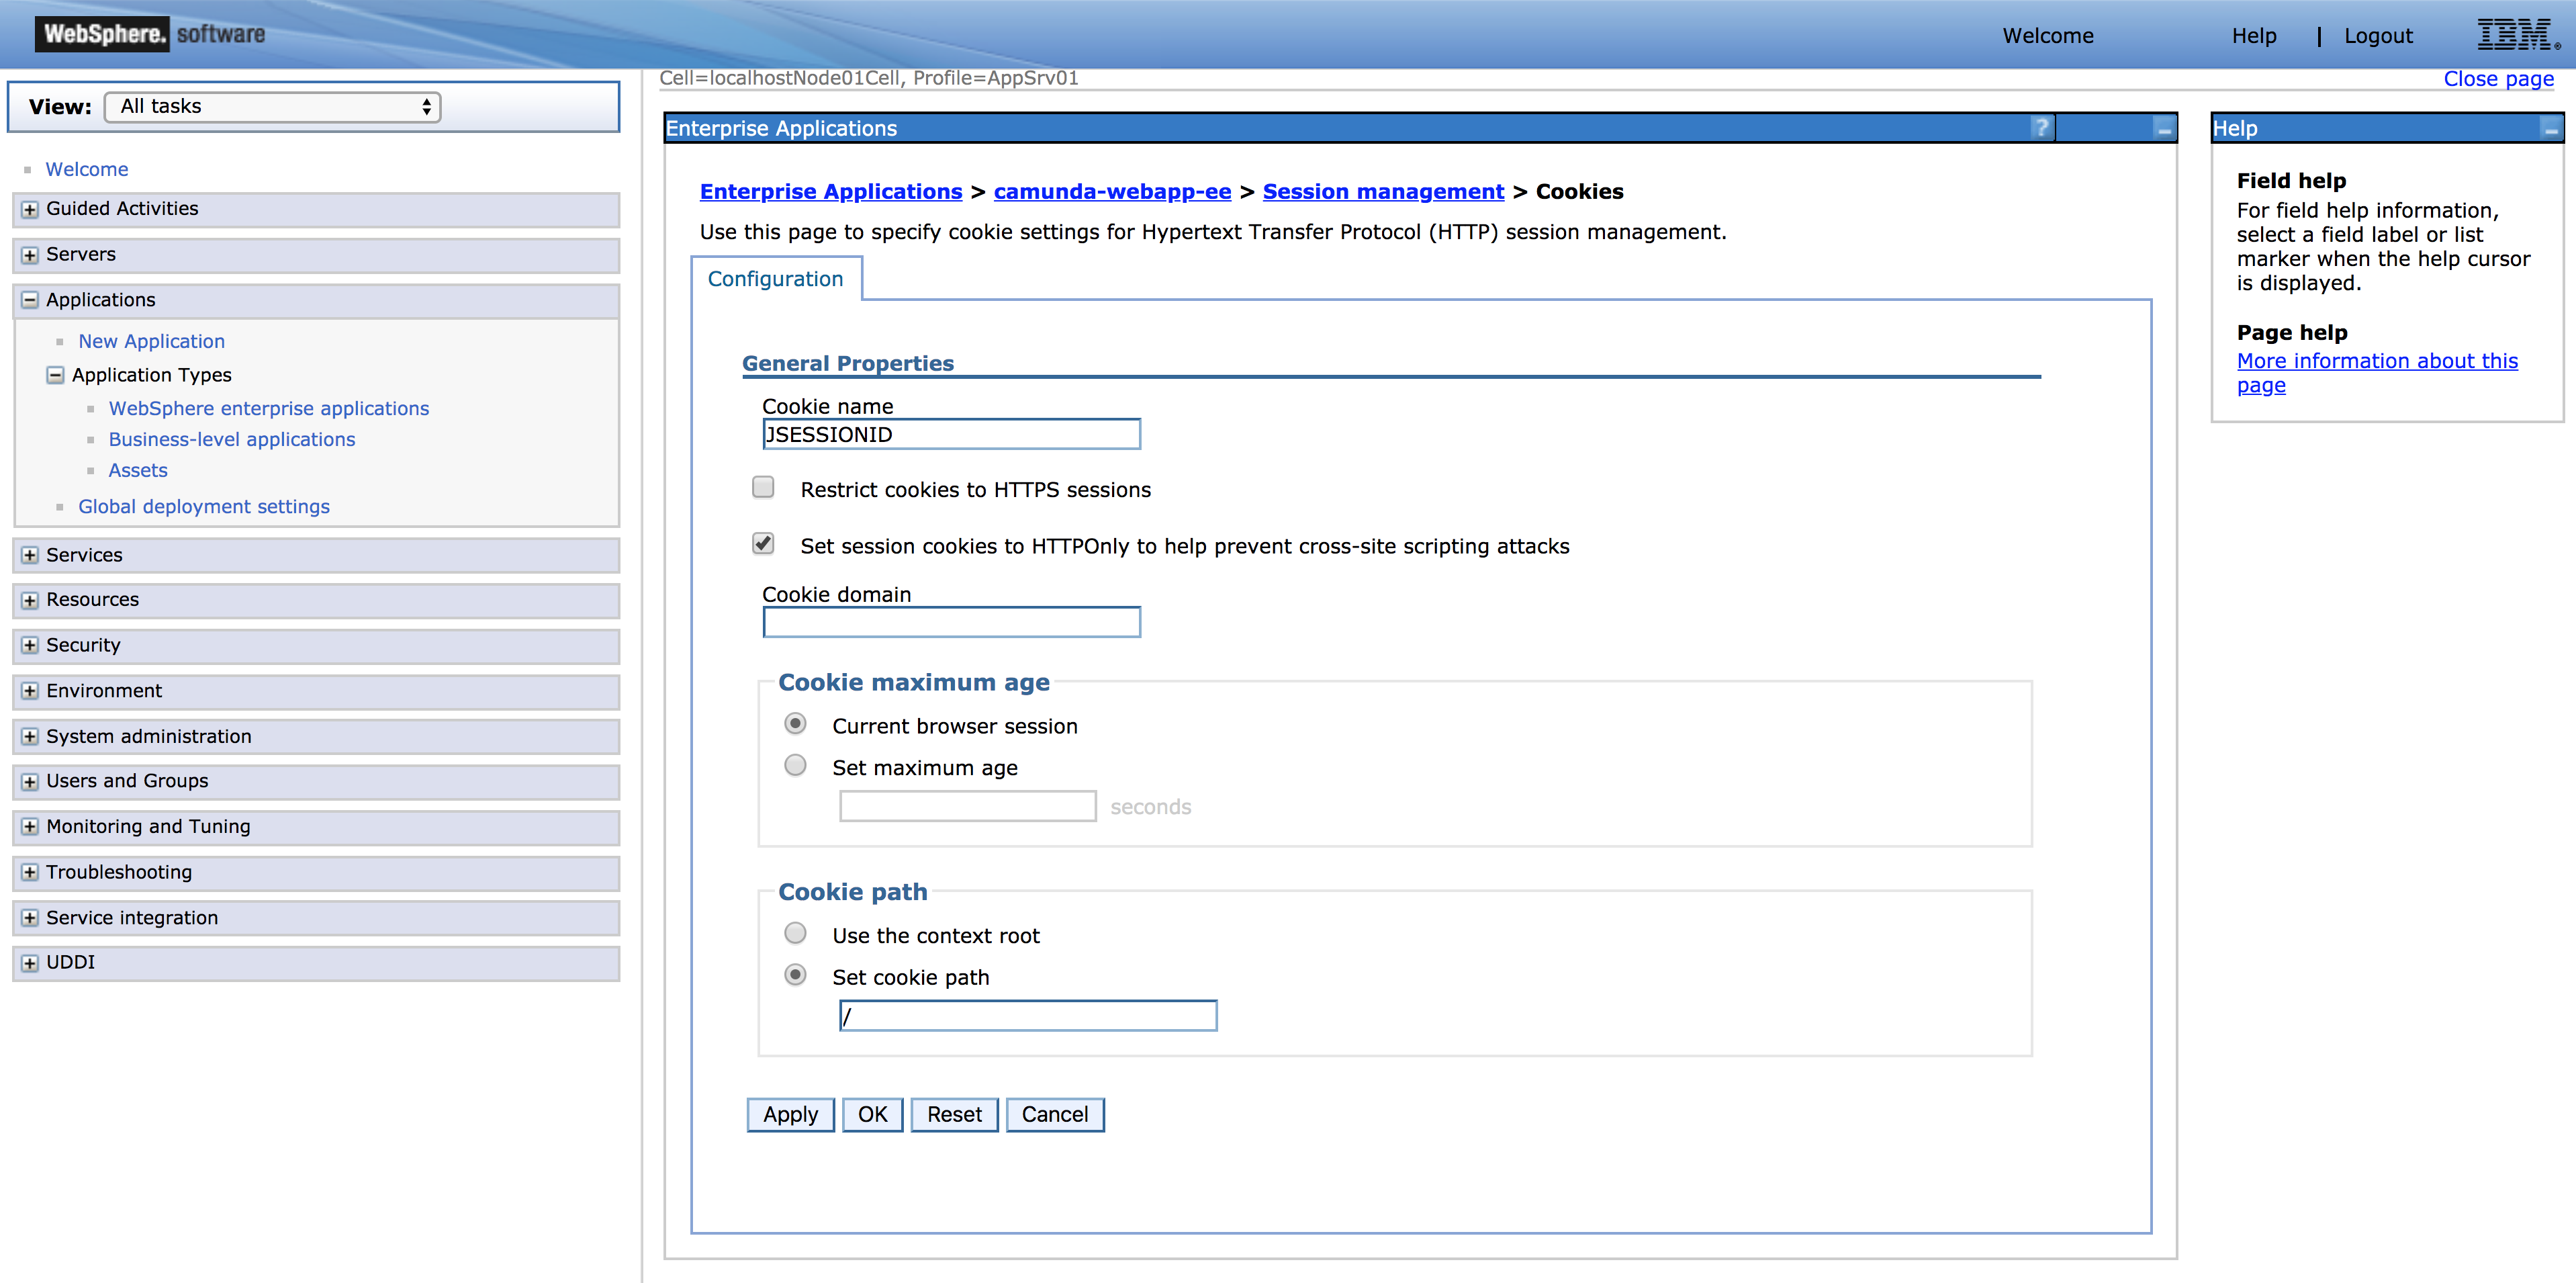Image resolution: width=2576 pixels, height=1283 pixels.
Task: Open New Application link
Action: click(x=152, y=341)
